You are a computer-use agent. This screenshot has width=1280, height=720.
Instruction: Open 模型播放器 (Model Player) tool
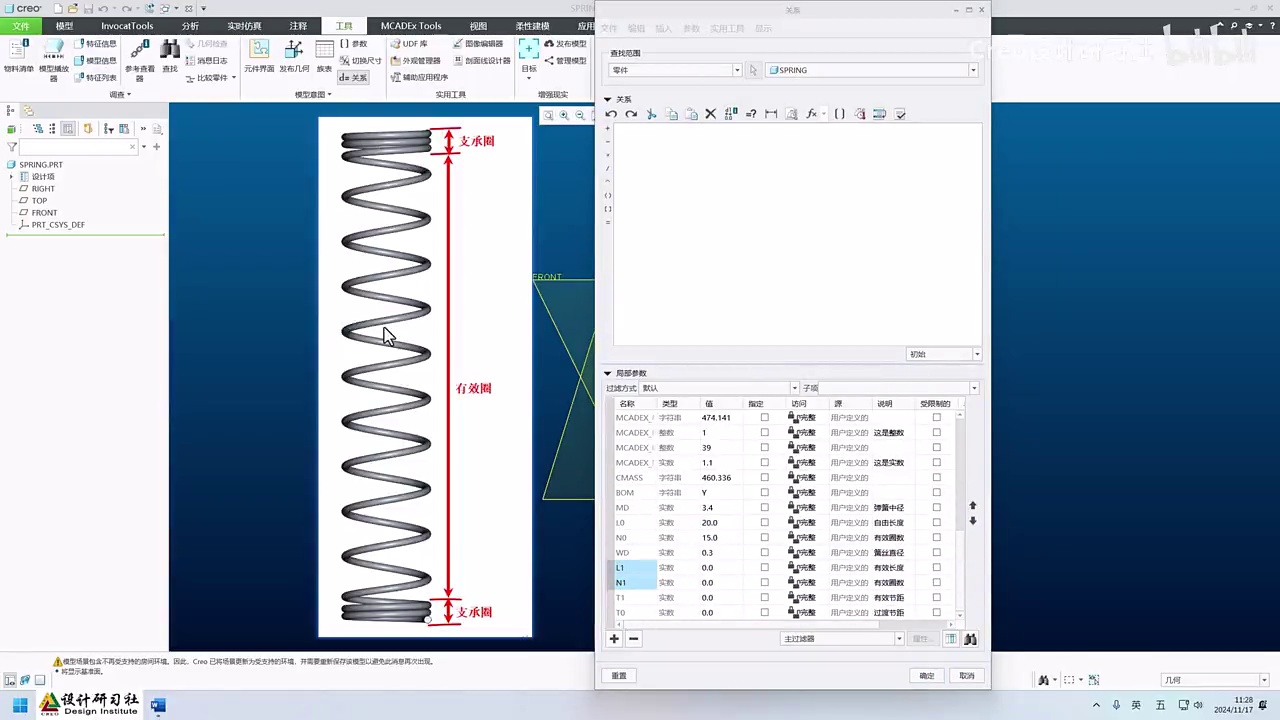[x=54, y=60]
